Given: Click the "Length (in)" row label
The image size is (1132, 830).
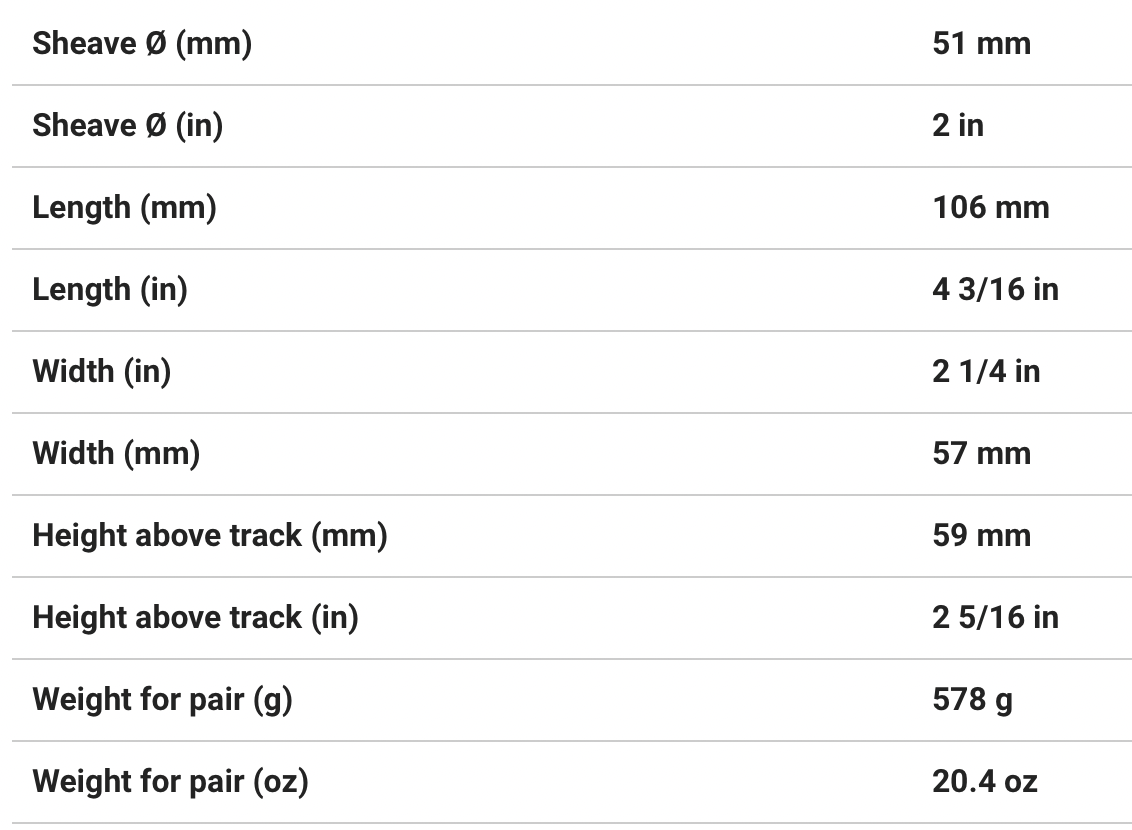Looking at the screenshot, I should [x=110, y=290].
